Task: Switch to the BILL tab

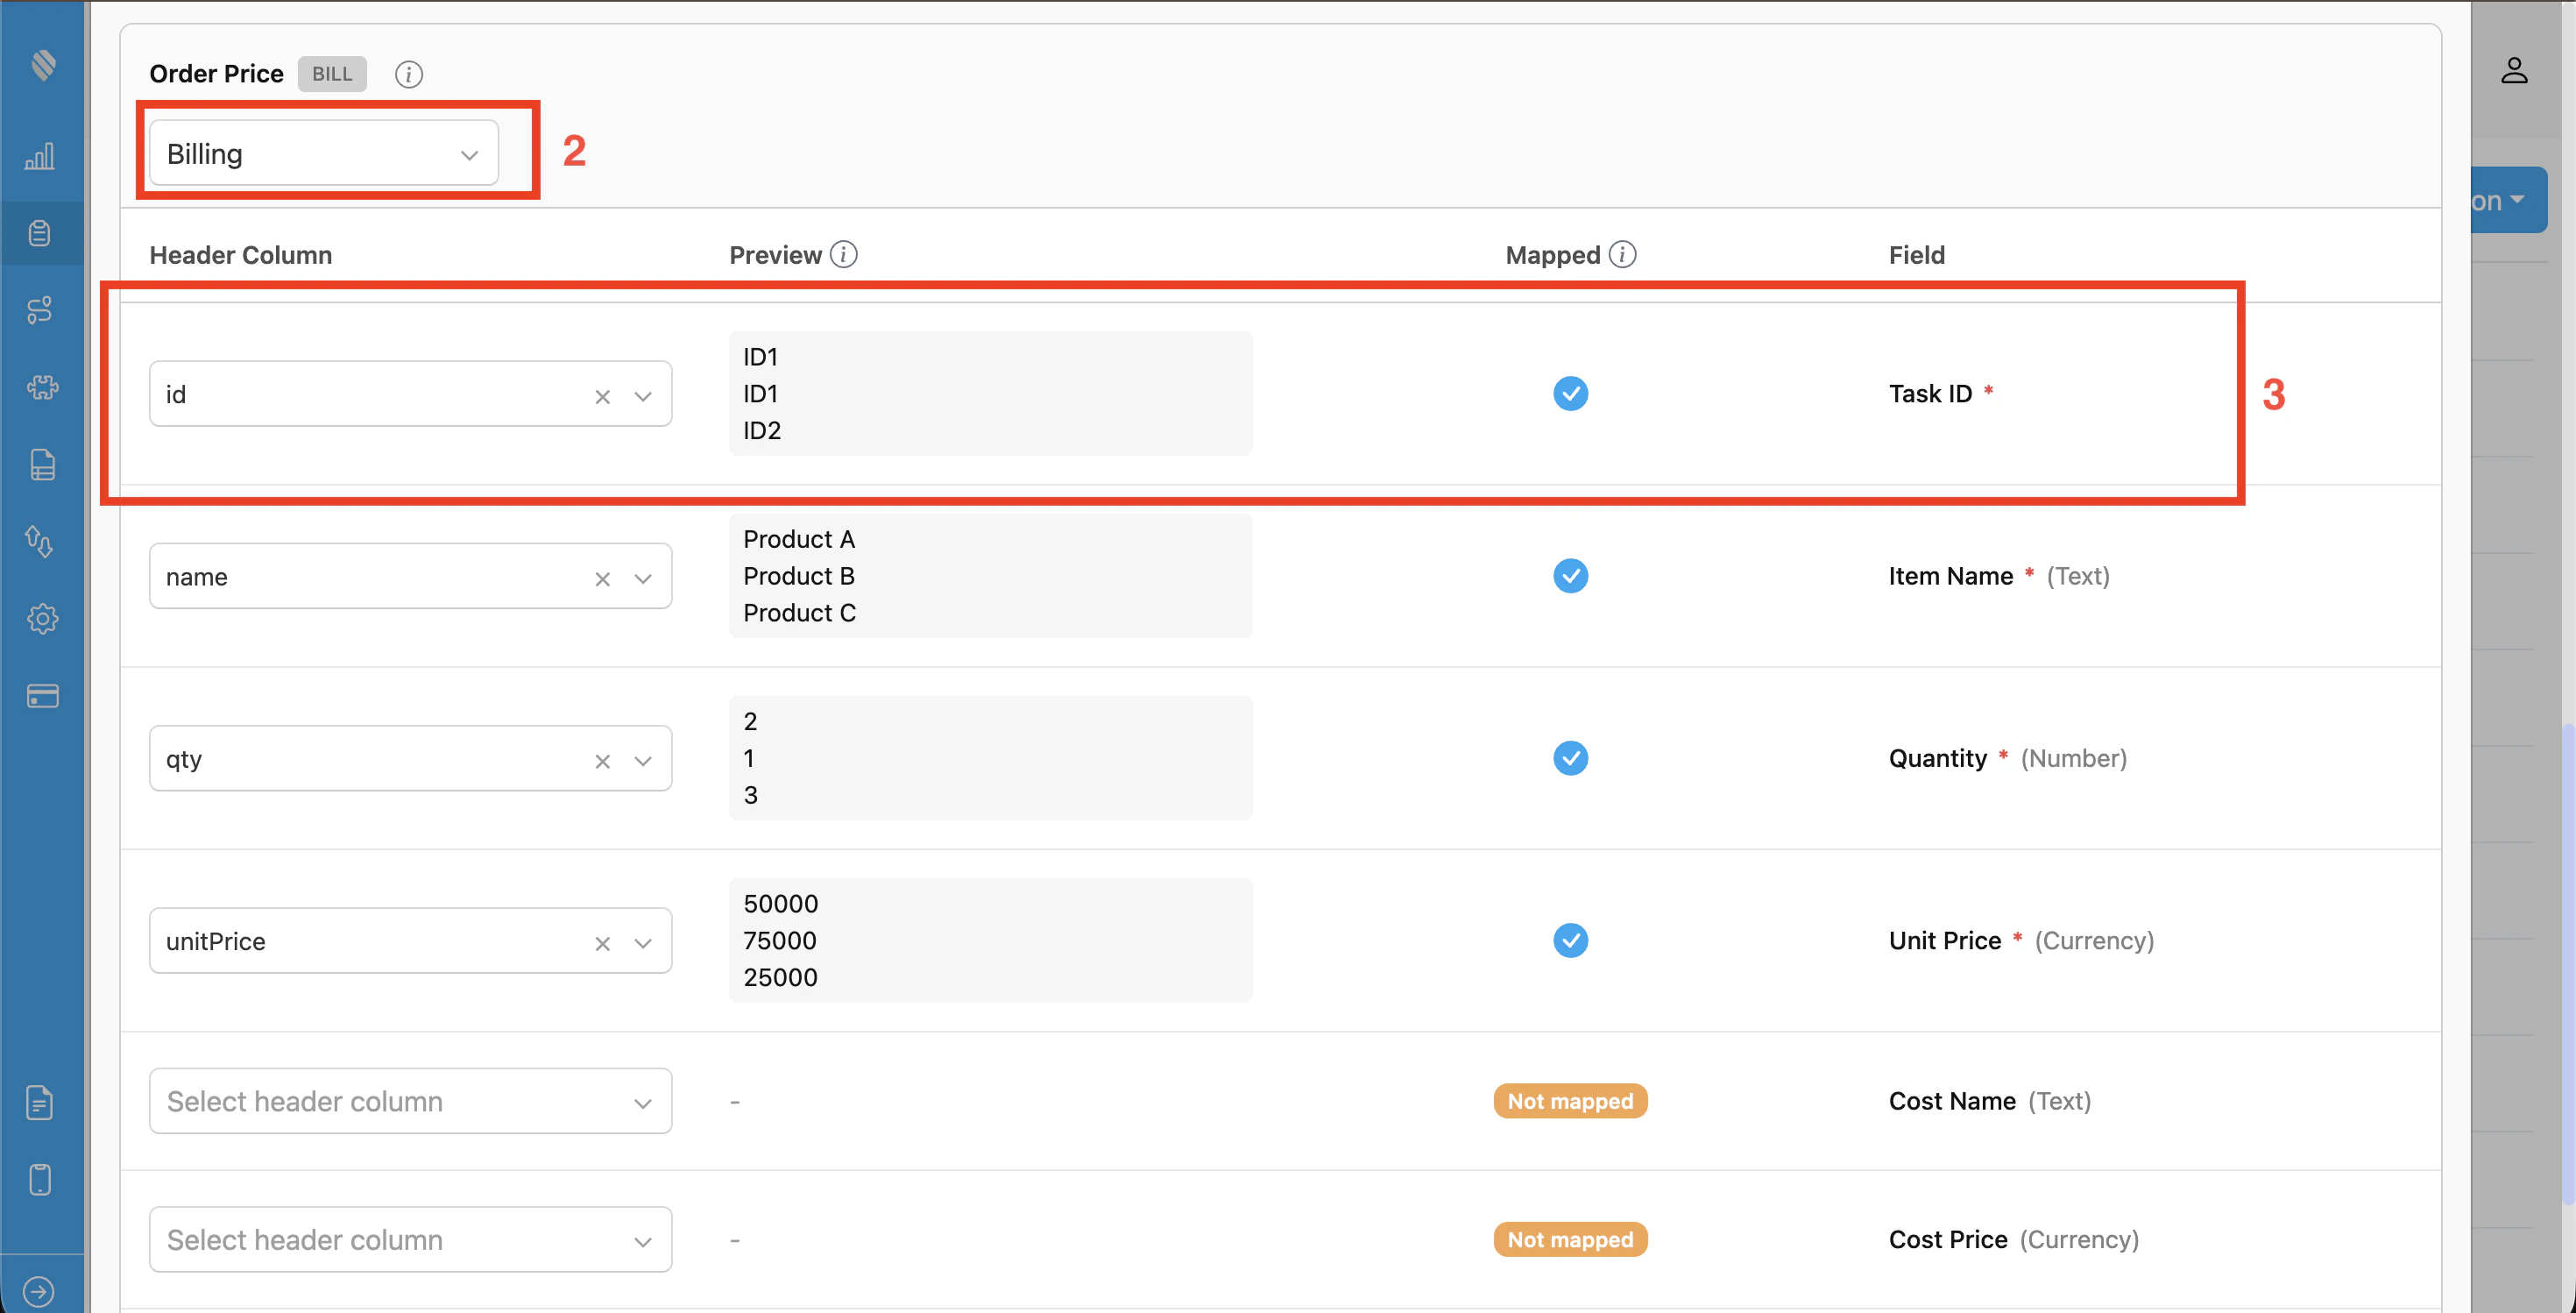Action: [331, 73]
